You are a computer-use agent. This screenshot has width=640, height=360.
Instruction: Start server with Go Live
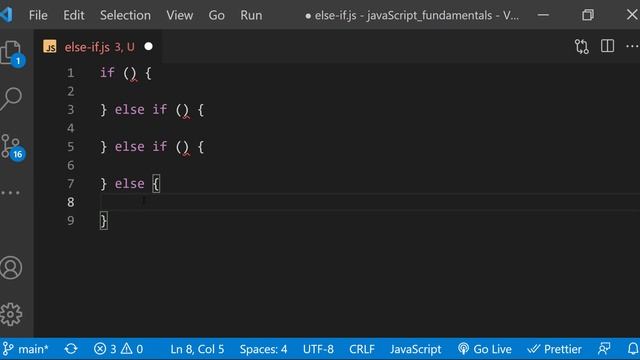484,349
